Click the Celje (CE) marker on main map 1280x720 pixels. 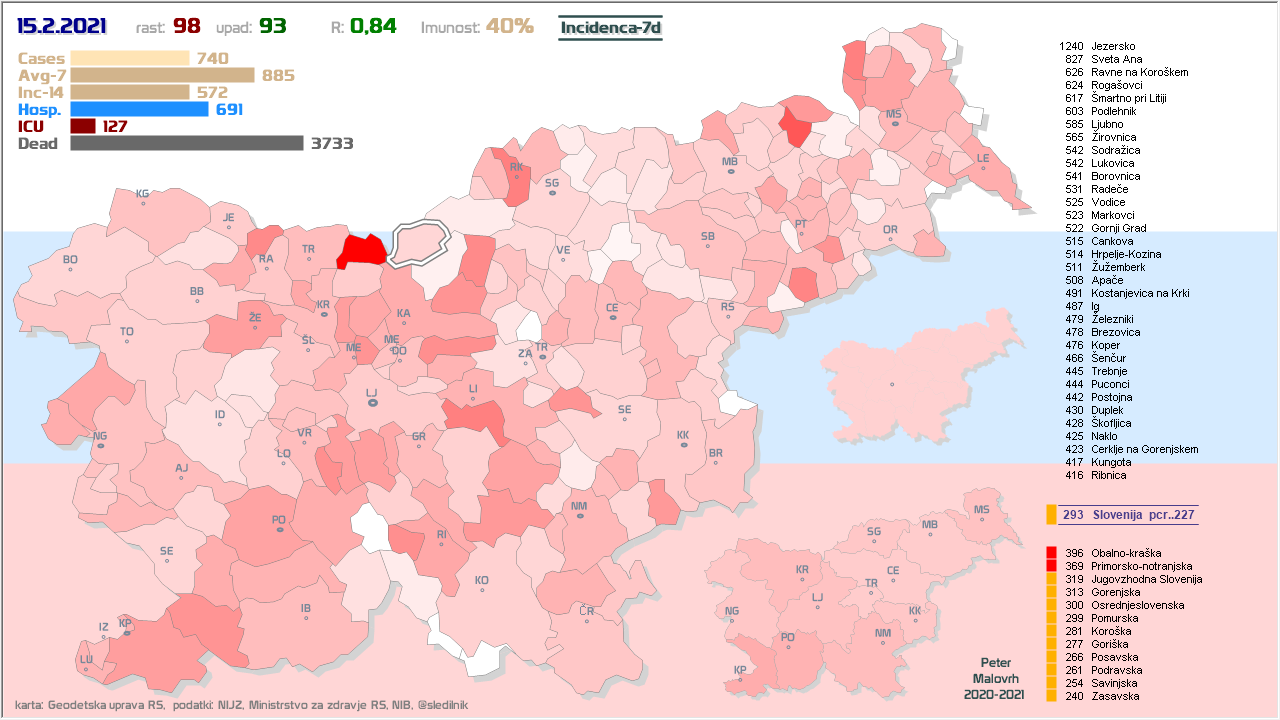(x=612, y=319)
